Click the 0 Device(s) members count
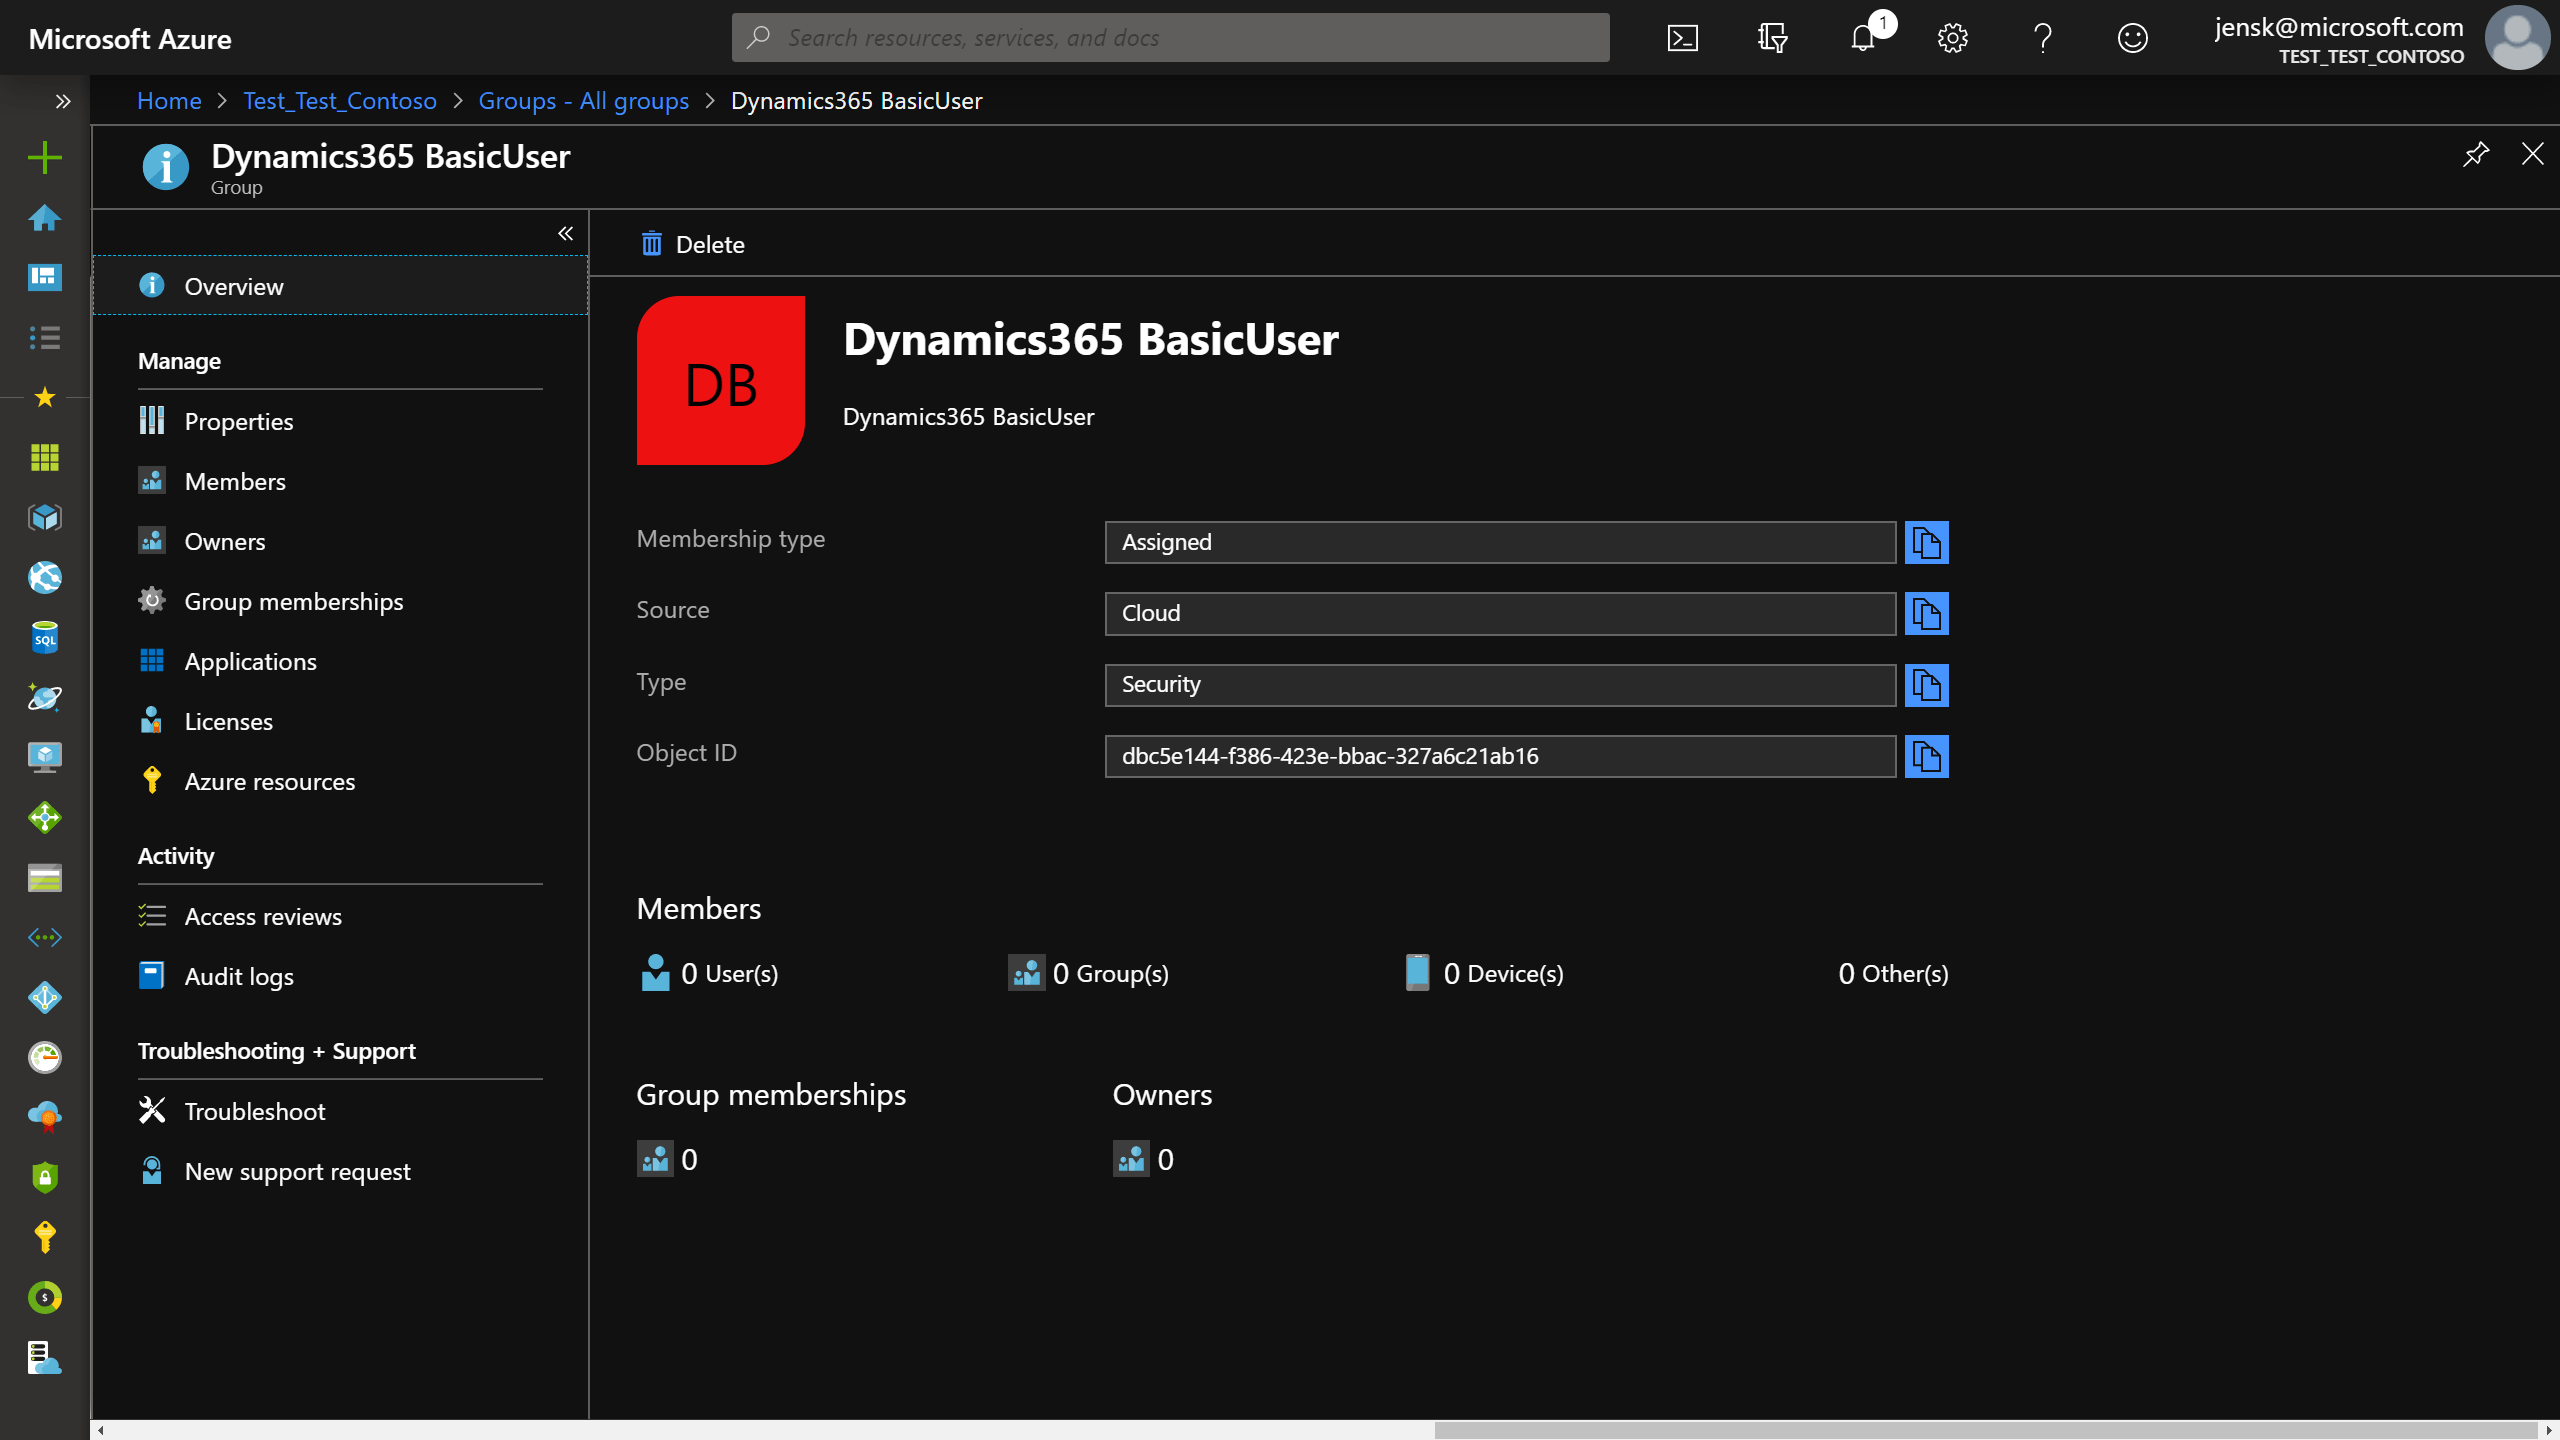The image size is (2560, 1440). point(1484,973)
